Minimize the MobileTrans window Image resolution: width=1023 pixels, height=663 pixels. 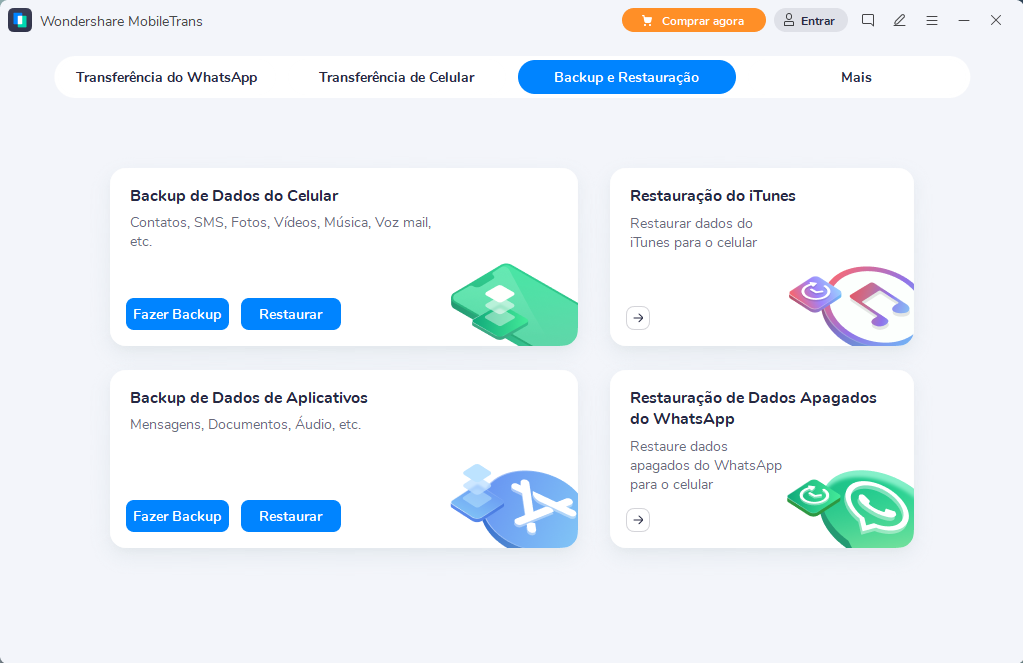point(964,21)
